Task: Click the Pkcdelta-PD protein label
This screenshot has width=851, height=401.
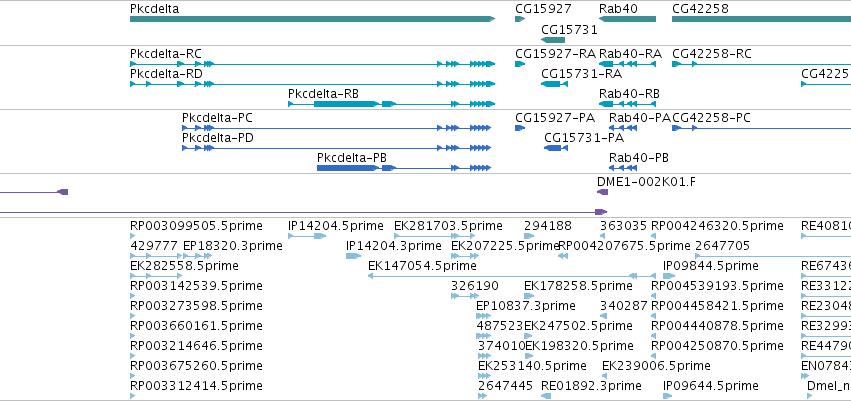Action: tap(218, 138)
